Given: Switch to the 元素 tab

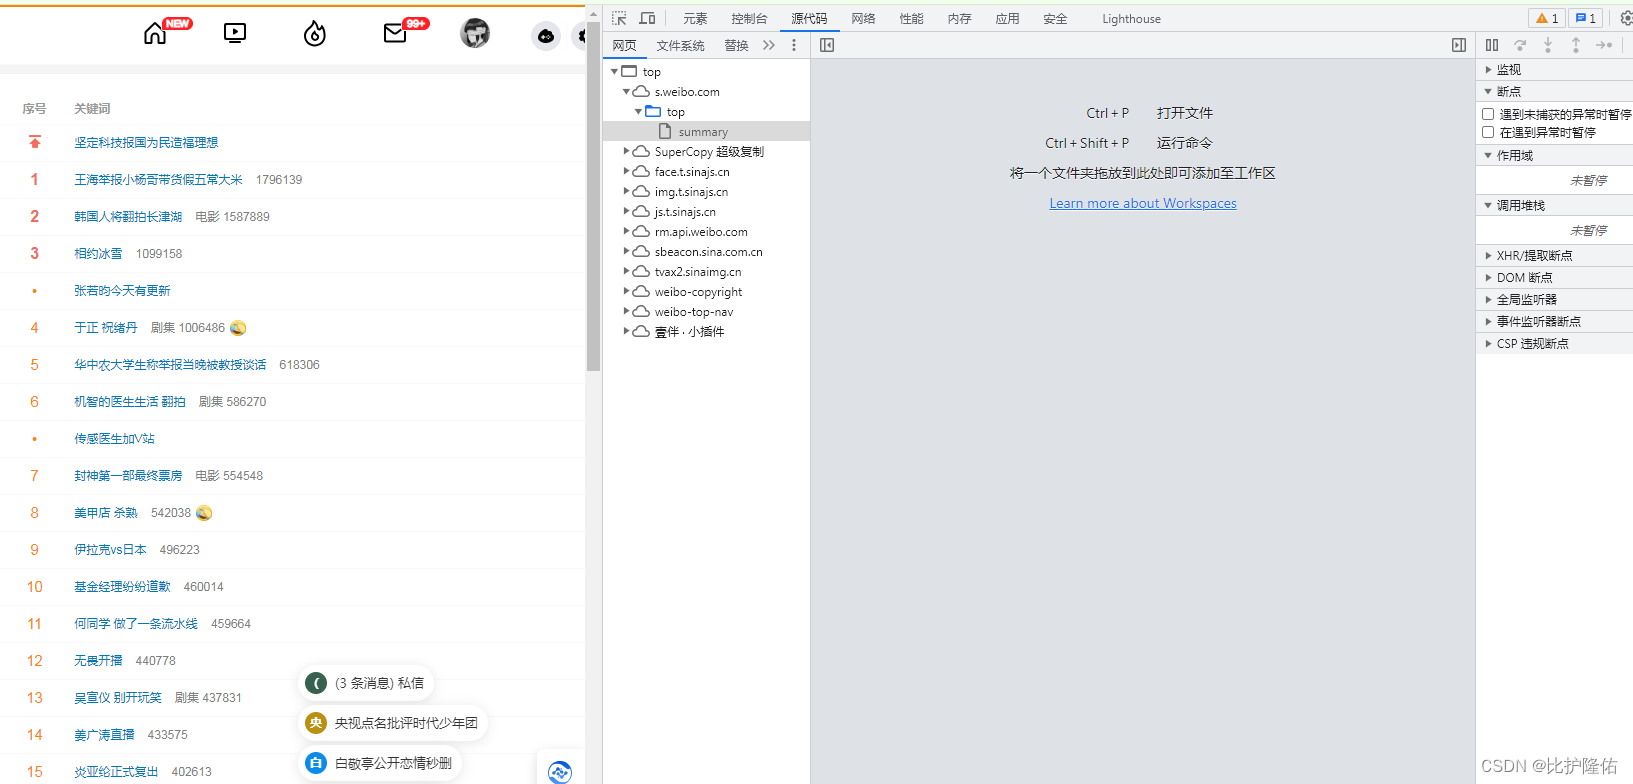Looking at the screenshot, I should tap(695, 18).
